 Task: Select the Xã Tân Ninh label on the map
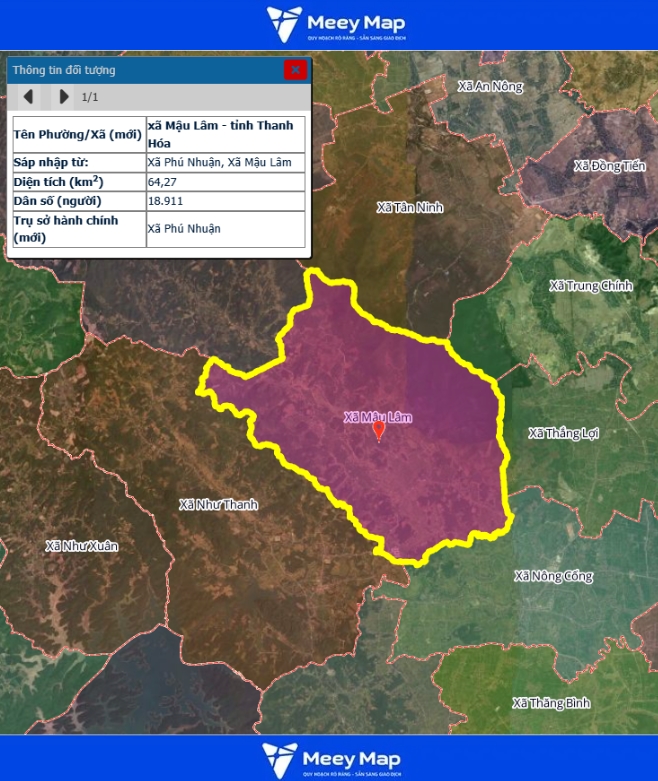pos(409,207)
